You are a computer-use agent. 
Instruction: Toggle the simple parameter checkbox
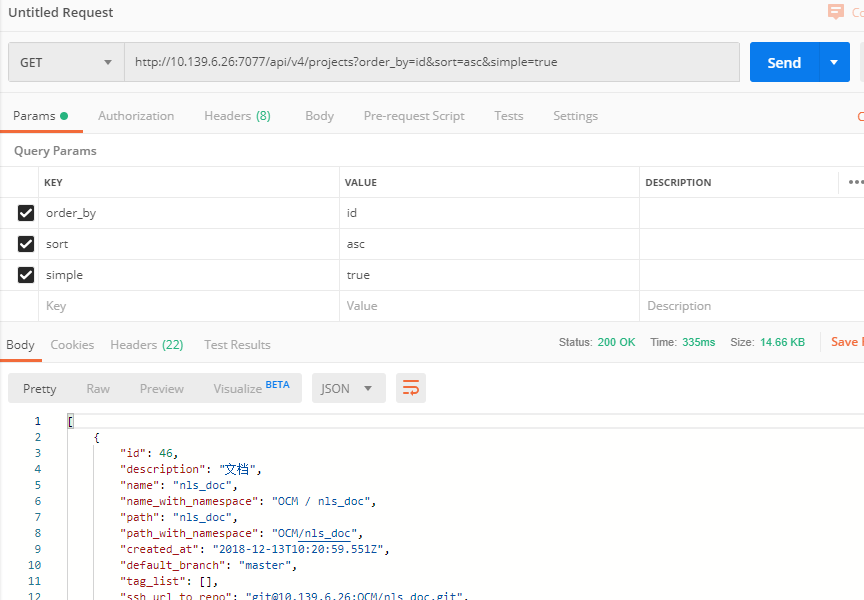click(26, 275)
